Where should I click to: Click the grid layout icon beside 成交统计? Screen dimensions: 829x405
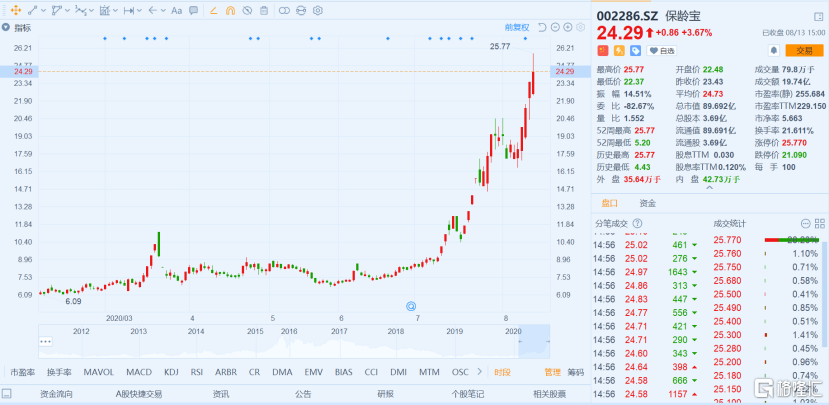(x=820, y=223)
